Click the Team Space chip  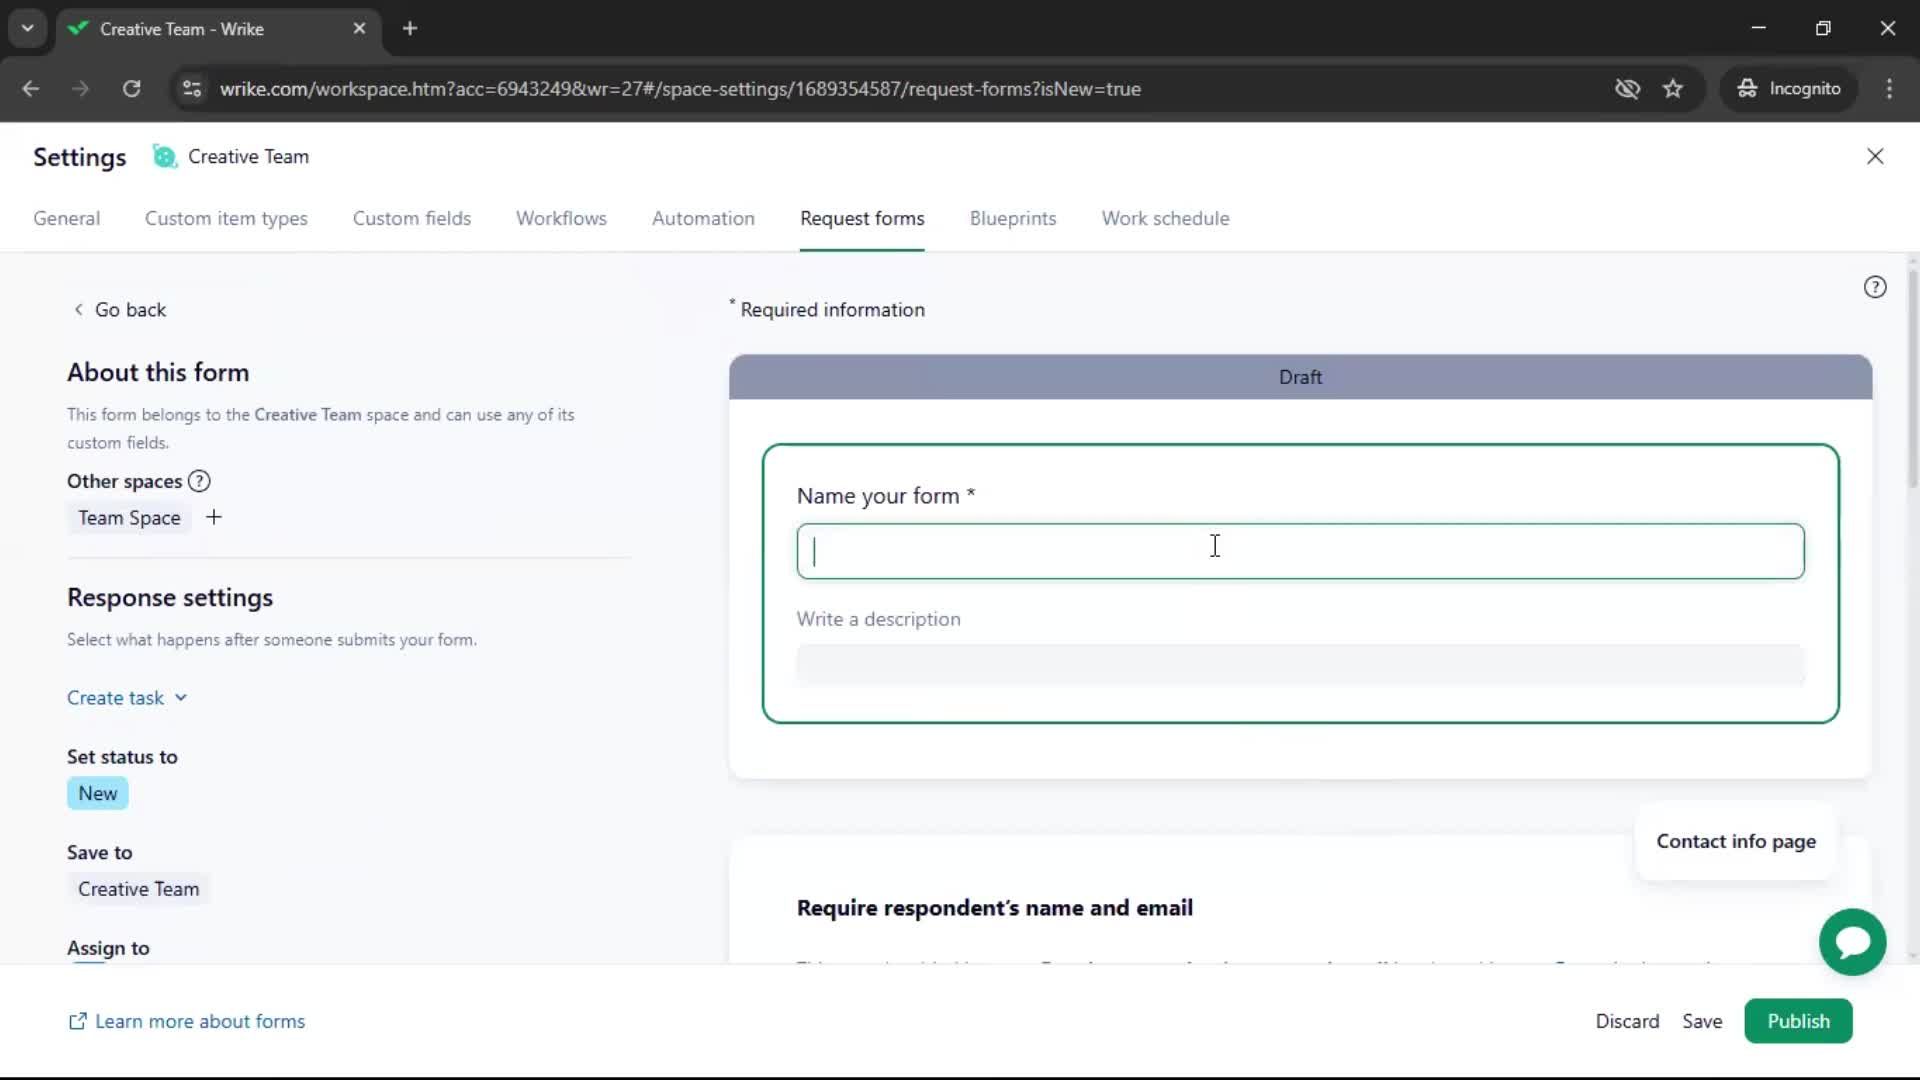pyautogui.click(x=129, y=518)
